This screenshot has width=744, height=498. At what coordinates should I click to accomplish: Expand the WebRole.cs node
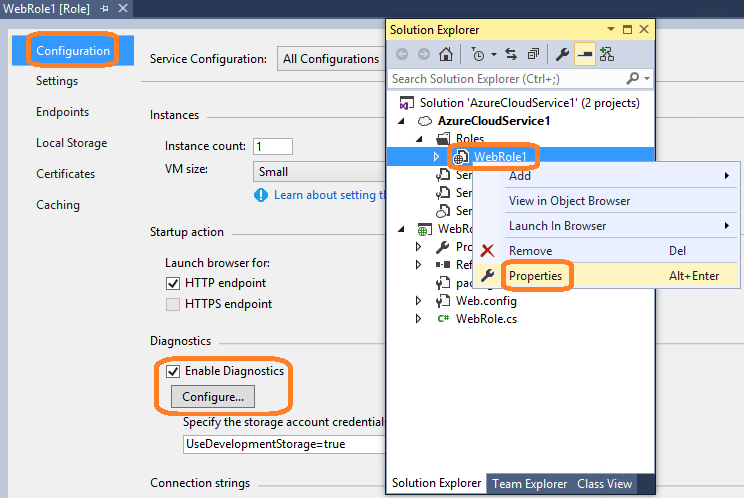click(x=418, y=319)
